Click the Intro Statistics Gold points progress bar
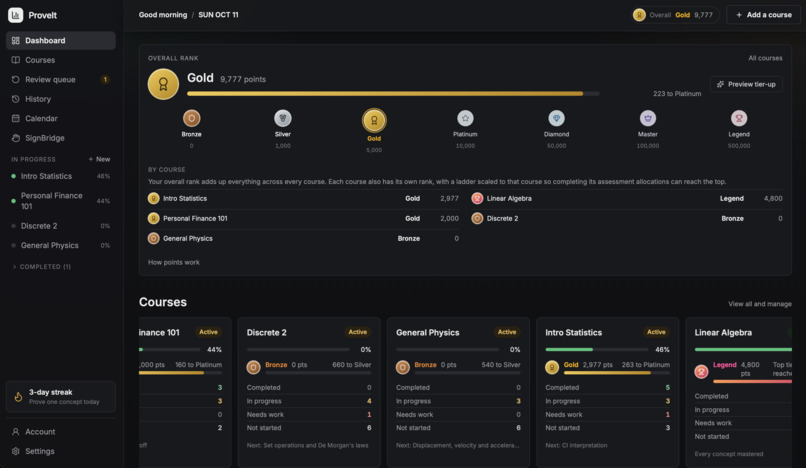The image size is (806, 468). (617, 373)
